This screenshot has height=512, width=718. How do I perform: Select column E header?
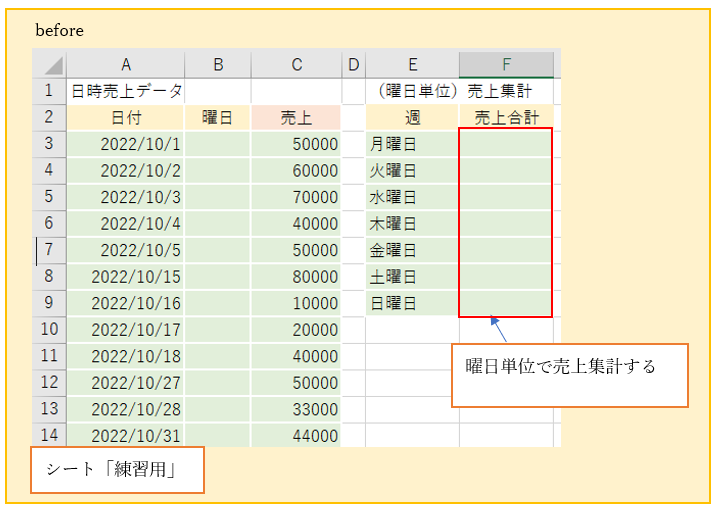(412, 65)
